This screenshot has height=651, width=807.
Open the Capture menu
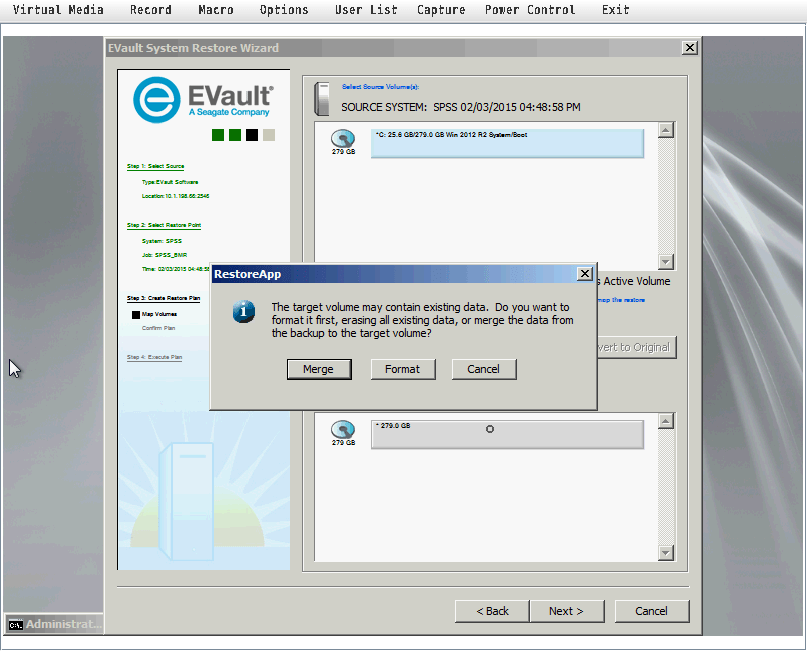441,10
